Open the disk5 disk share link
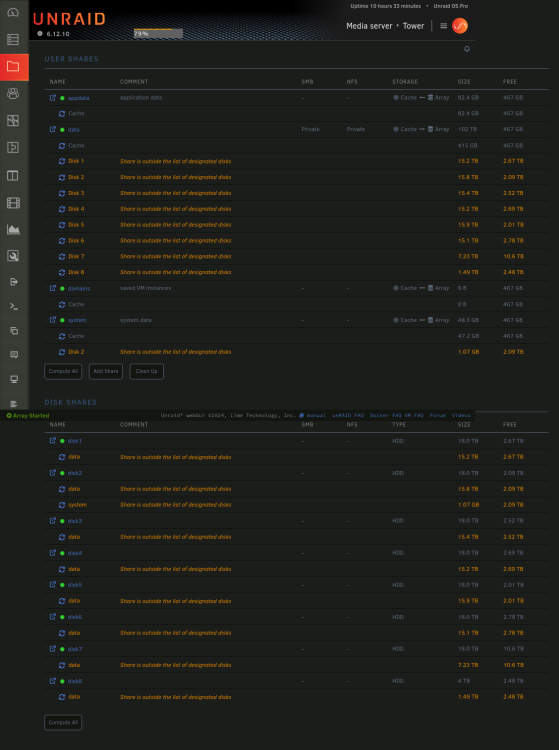The image size is (559, 750). tap(75, 585)
